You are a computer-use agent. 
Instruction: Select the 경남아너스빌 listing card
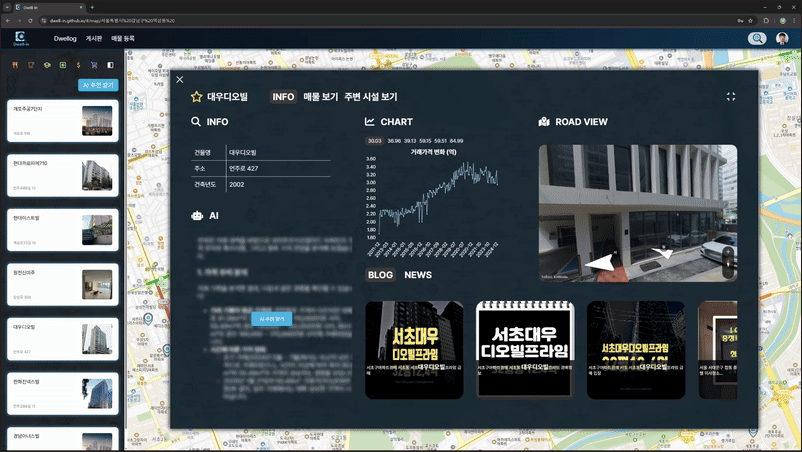pyautogui.click(x=62, y=439)
